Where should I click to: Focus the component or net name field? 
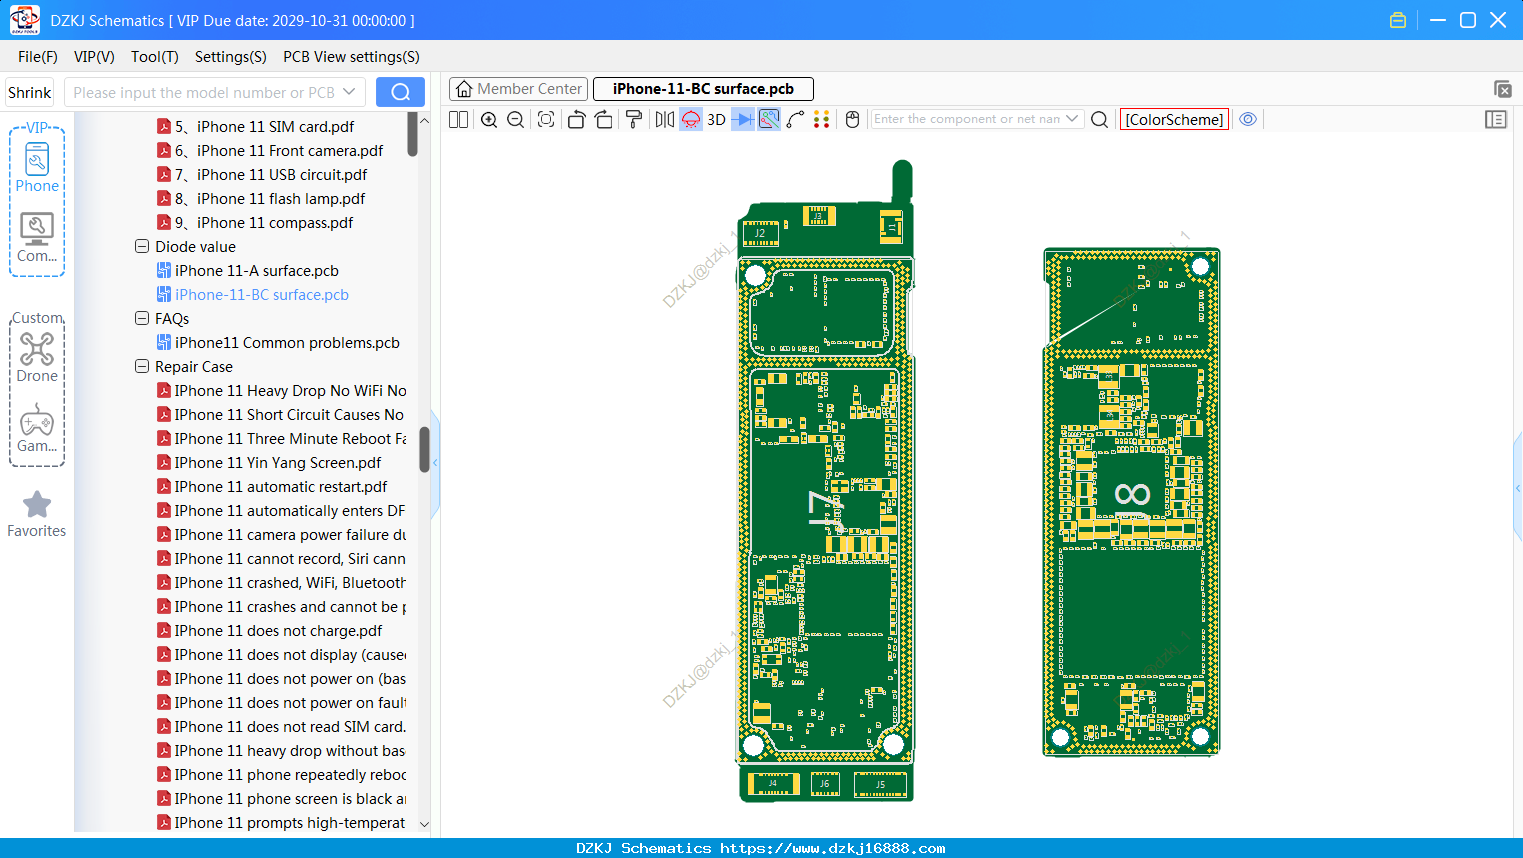(967, 119)
